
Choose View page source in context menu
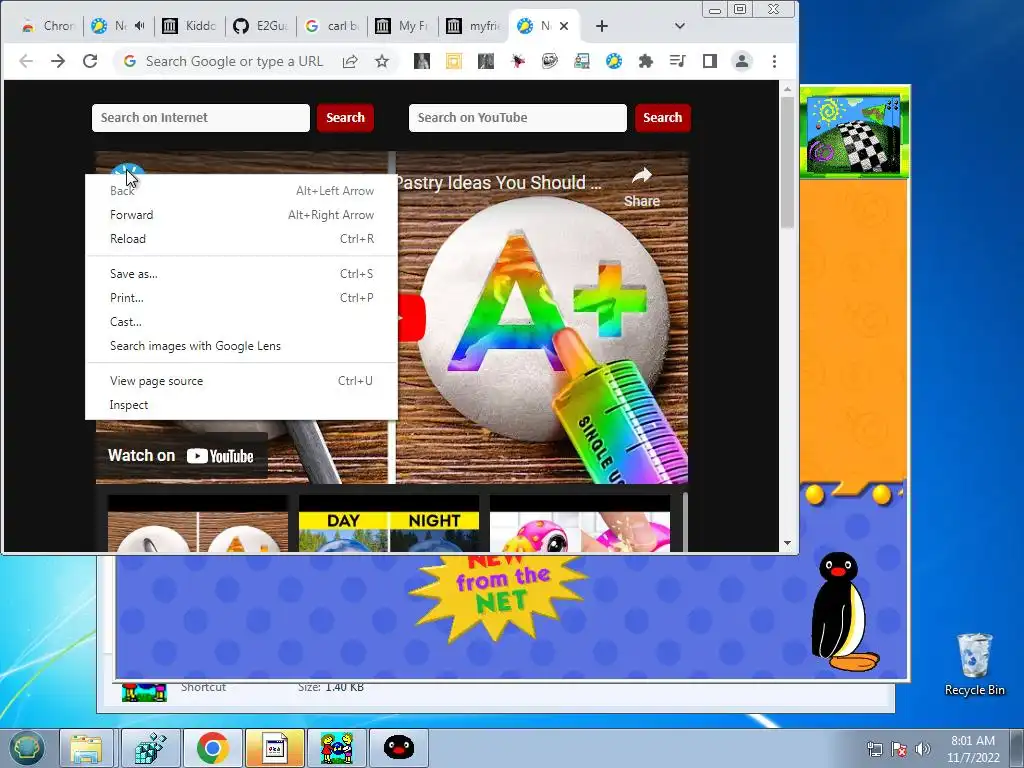click(x=241, y=381)
